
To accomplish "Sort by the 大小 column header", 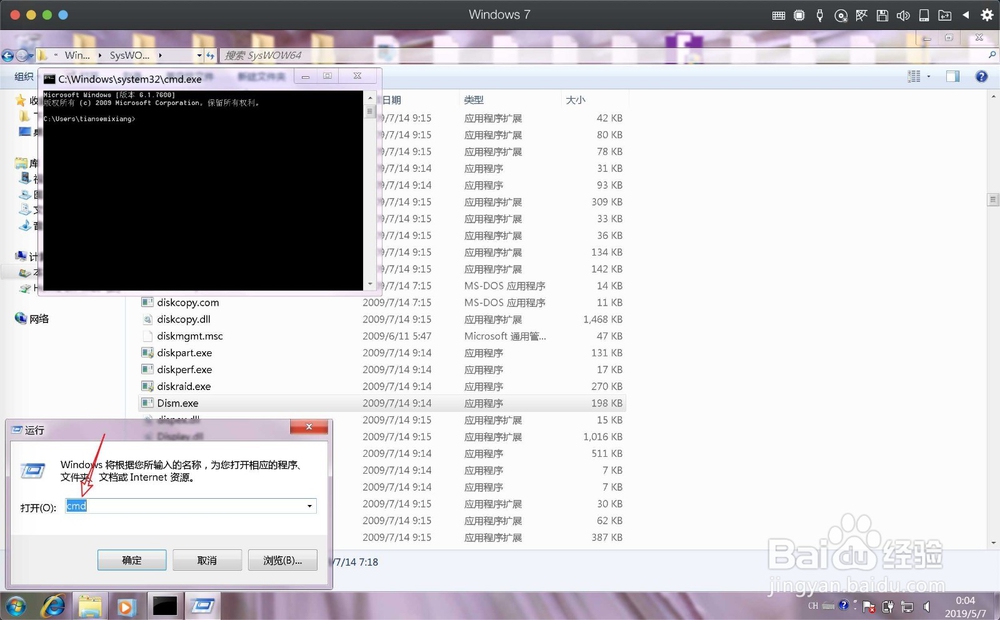I will (575, 100).
